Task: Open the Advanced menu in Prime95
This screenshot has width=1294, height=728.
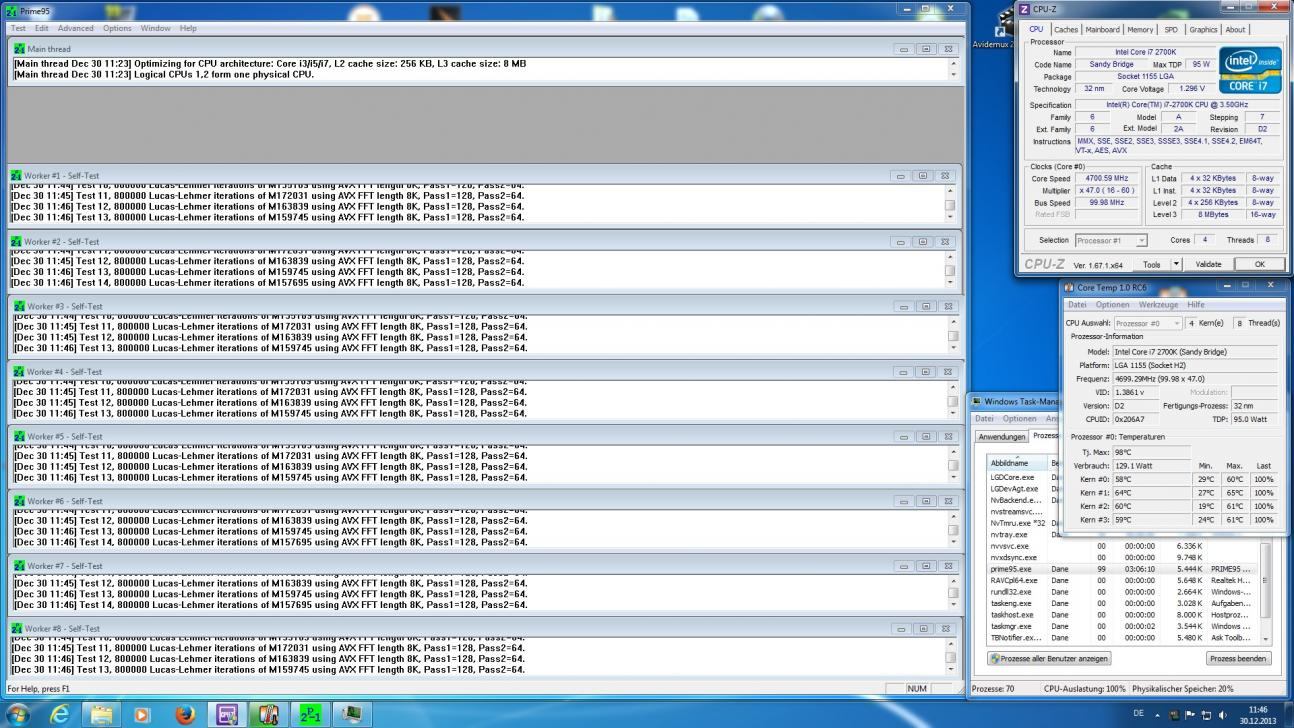Action: [75, 28]
